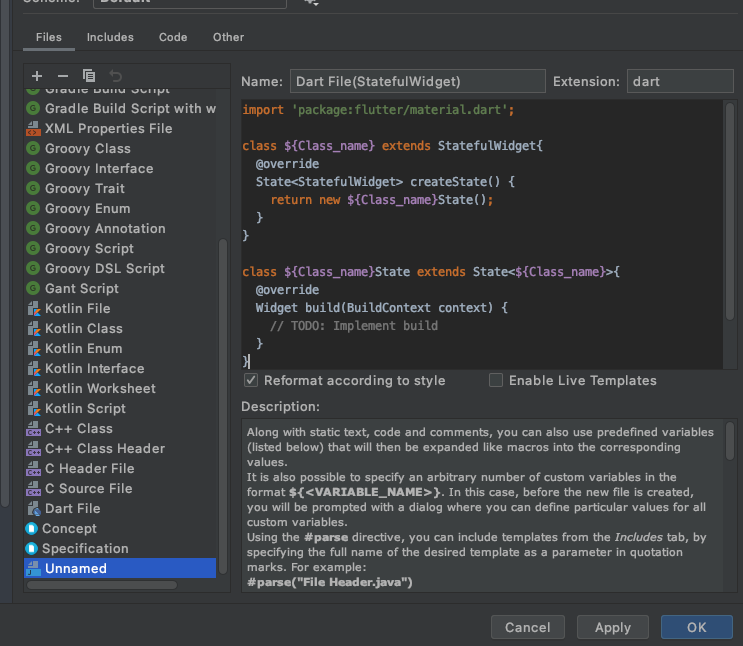This screenshot has width=743, height=646.
Task: Switch to the Files tab
Action: tap(49, 37)
